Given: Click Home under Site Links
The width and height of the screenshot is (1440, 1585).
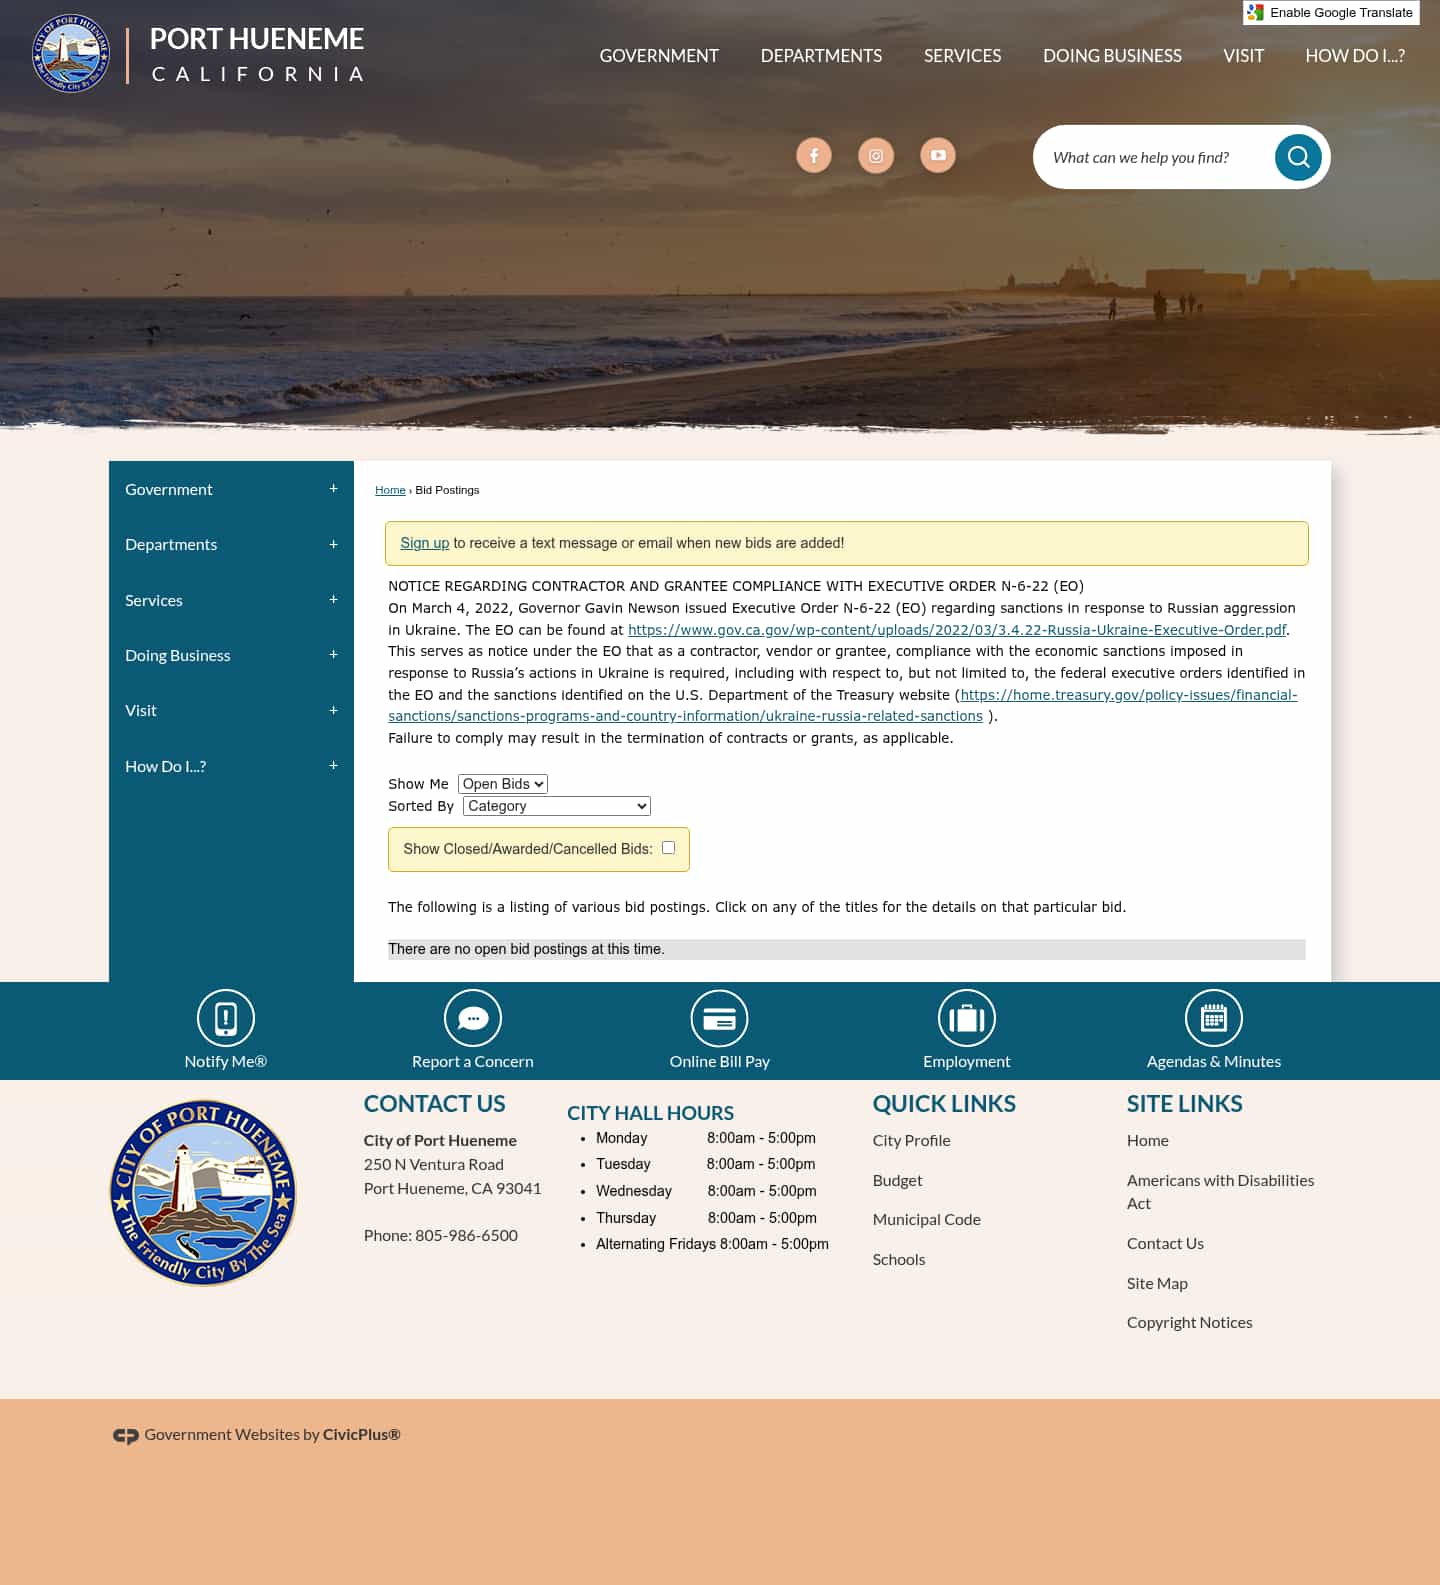Looking at the screenshot, I should [1147, 1140].
